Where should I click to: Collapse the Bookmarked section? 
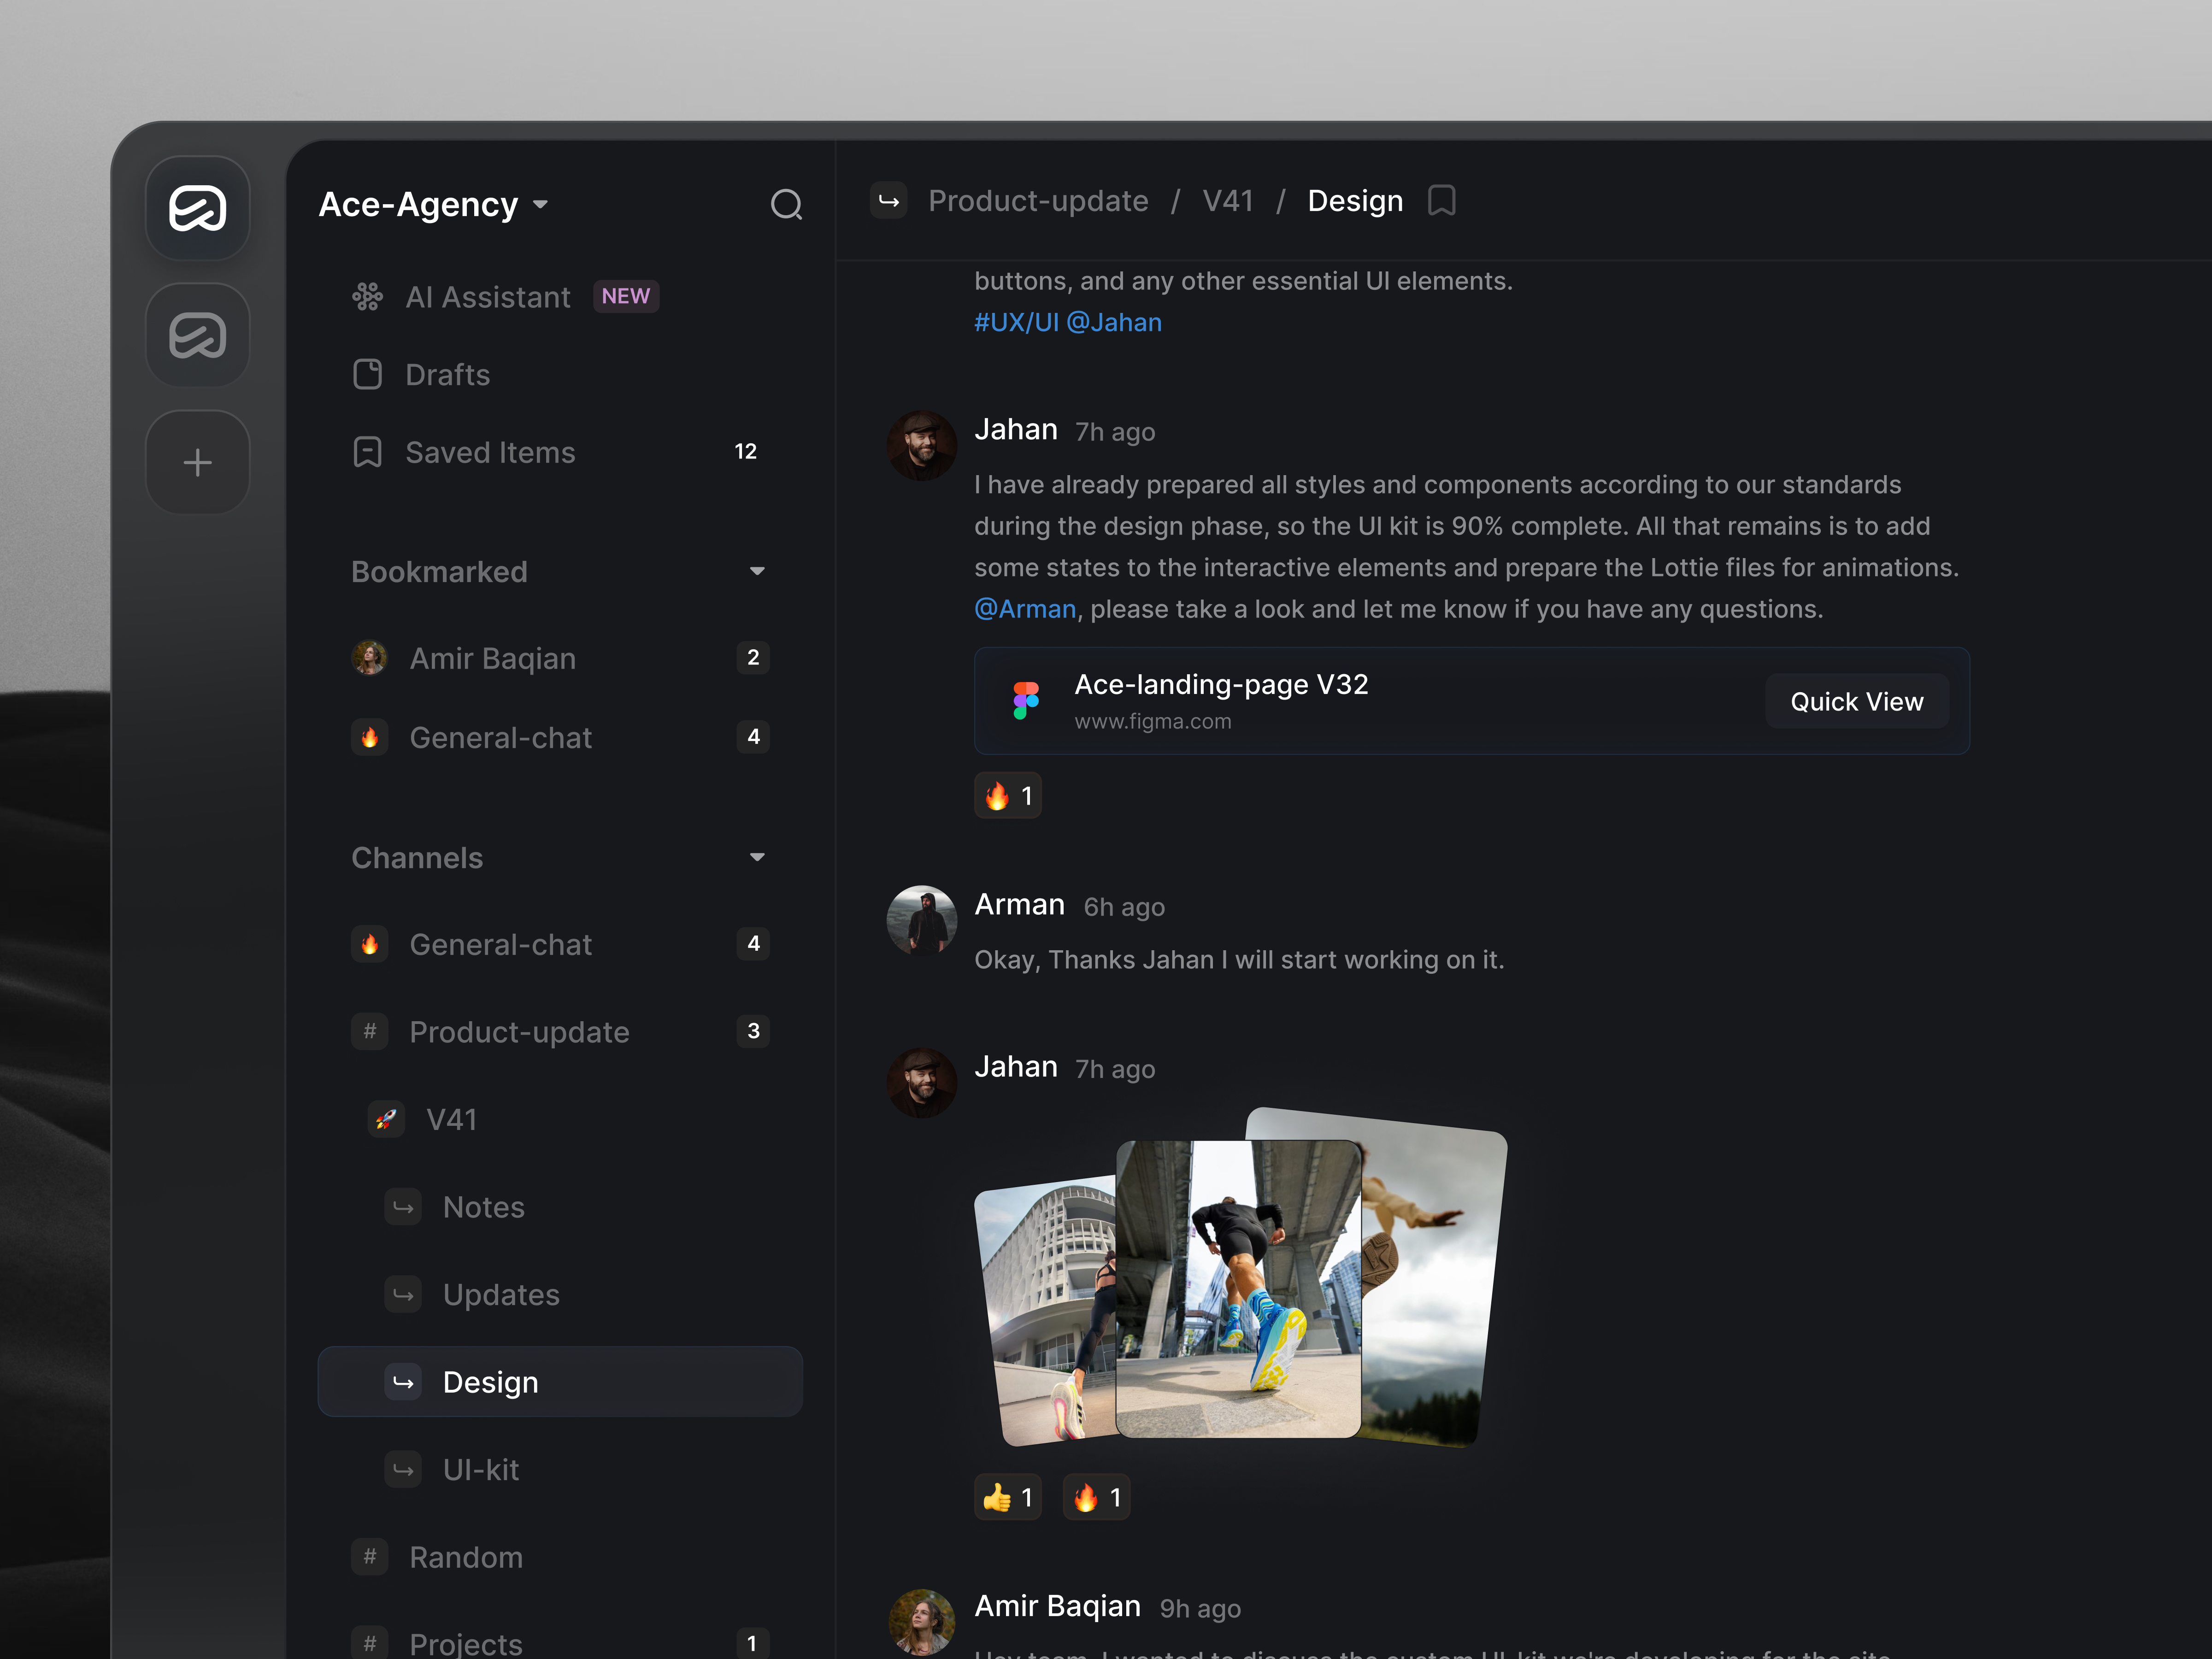point(757,571)
